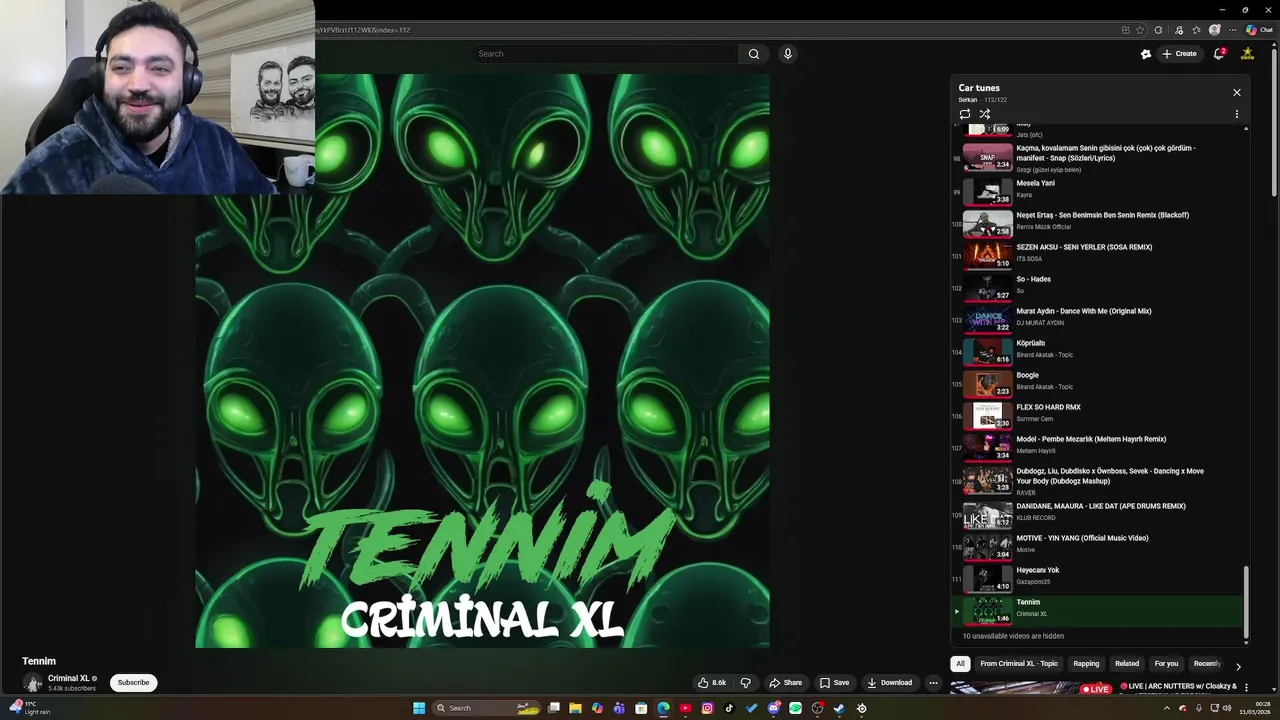
Task: Select From Criminal XL - Topic chip
Action: (1019, 664)
